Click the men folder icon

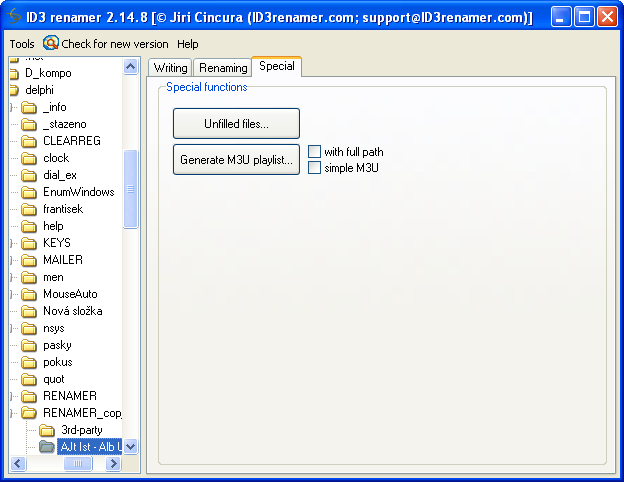pyautogui.click(x=29, y=277)
